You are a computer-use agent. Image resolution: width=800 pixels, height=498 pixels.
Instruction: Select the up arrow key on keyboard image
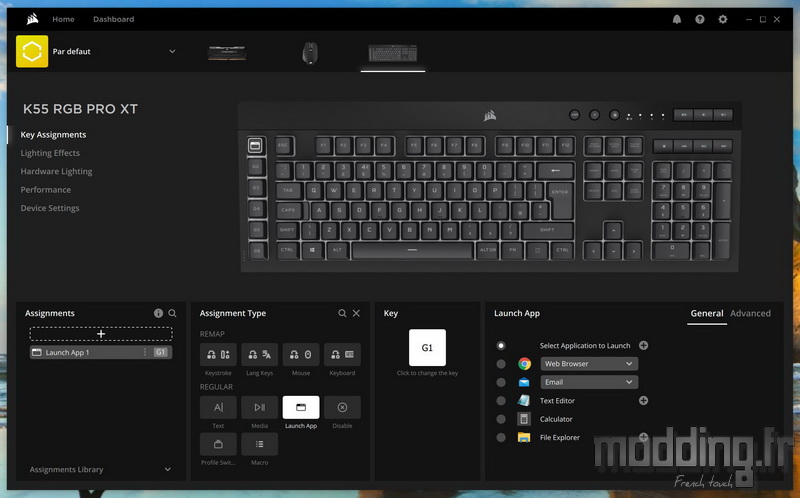tap(613, 231)
